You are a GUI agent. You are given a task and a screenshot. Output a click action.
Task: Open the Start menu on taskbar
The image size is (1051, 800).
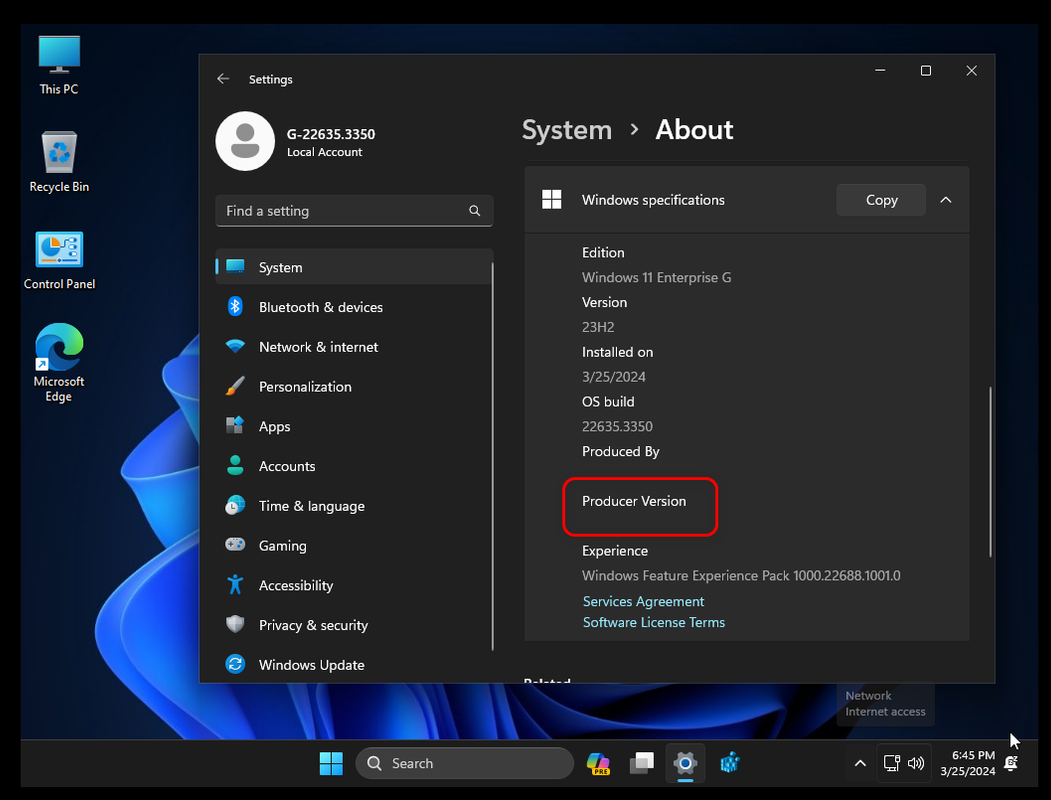(x=331, y=763)
